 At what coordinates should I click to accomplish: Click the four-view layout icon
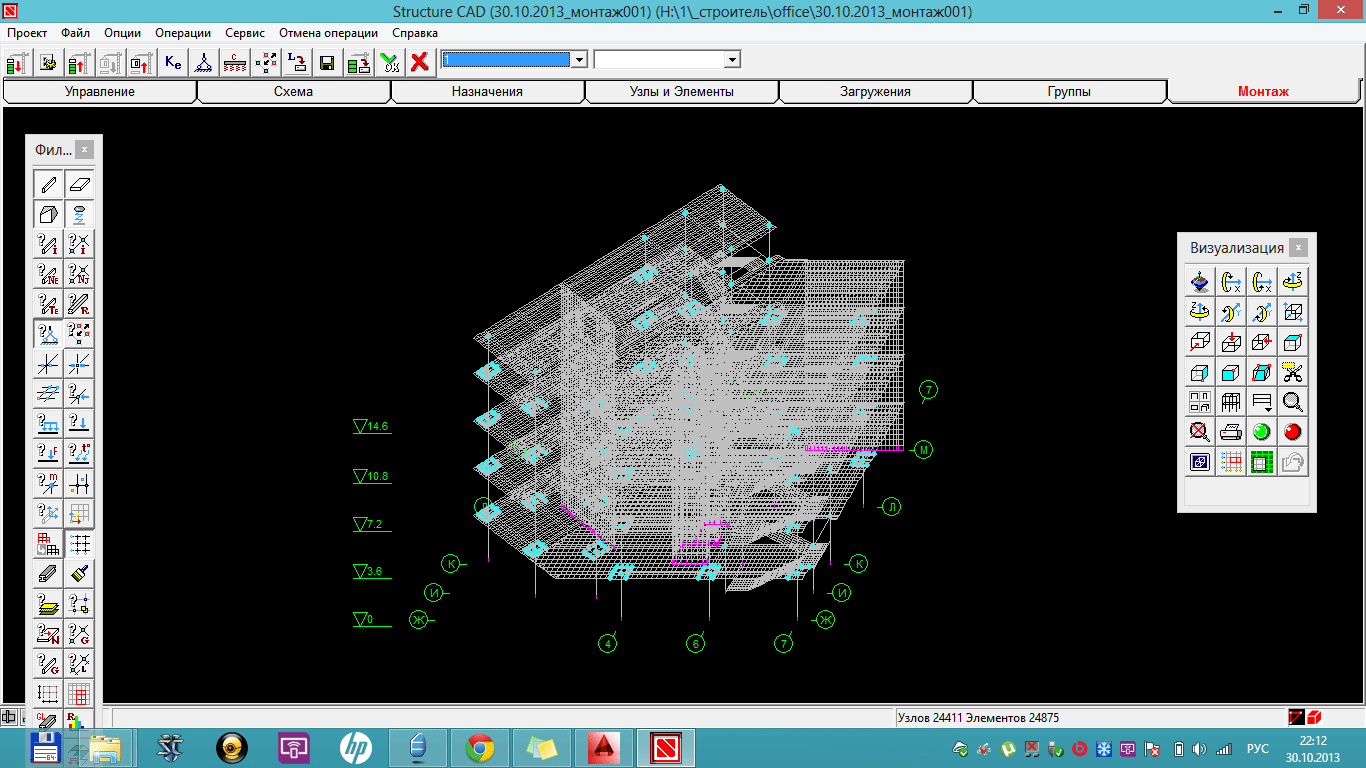pyautogui.click(x=1200, y=403)
